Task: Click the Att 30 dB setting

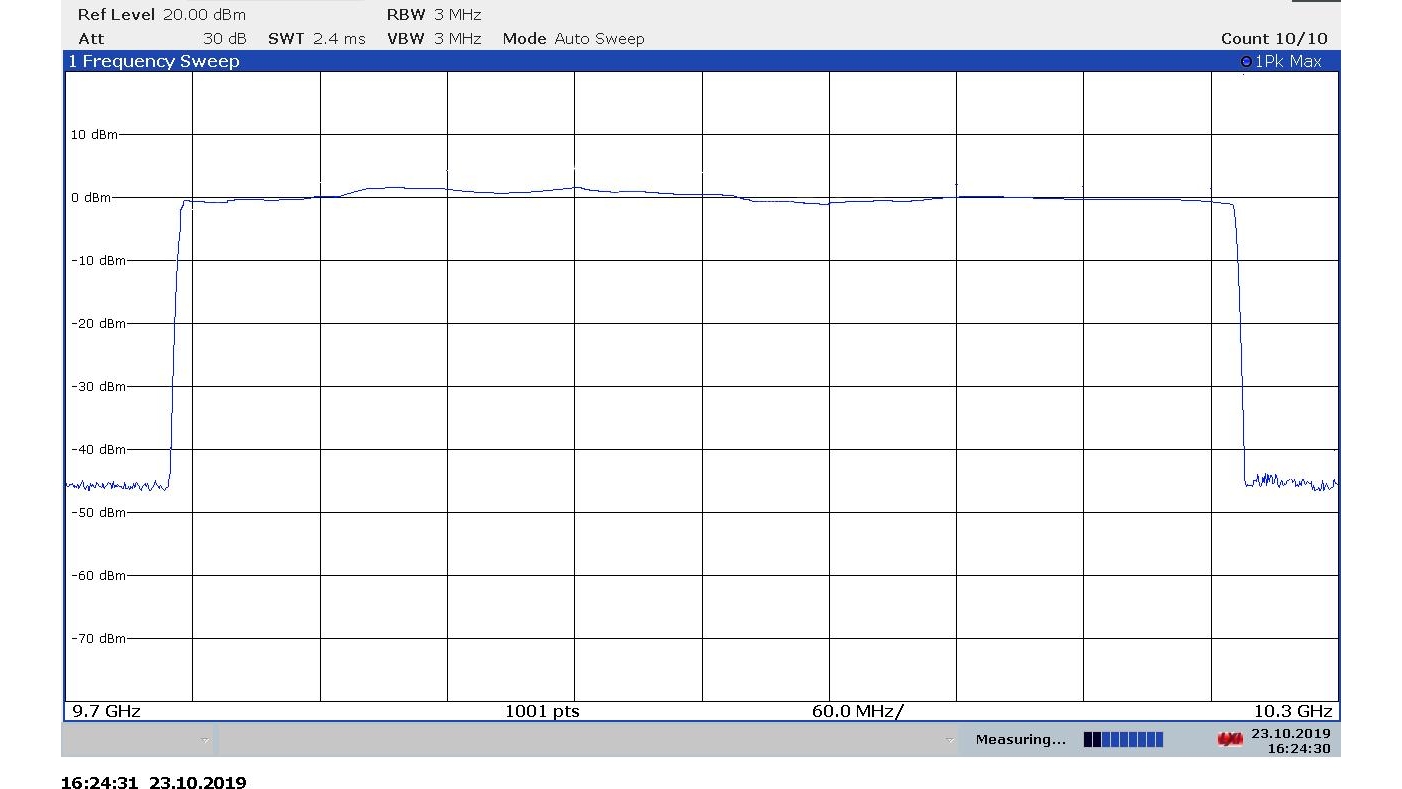Action: 161,39
